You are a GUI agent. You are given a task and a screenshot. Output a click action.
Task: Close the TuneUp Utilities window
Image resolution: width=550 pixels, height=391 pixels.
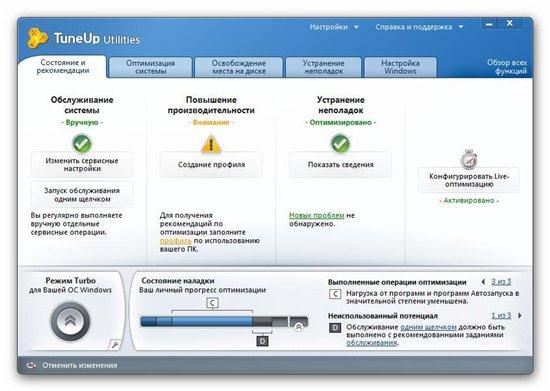pos(510,24)
